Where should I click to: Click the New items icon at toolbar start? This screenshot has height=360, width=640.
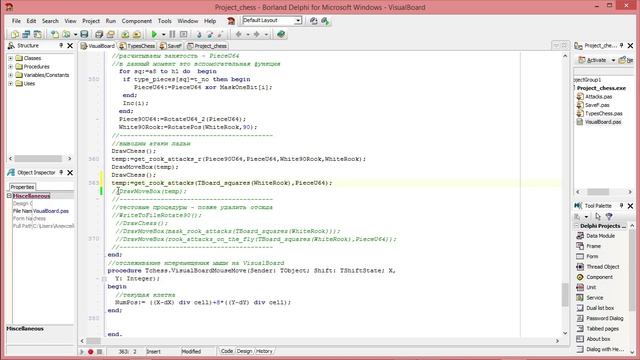[15, 34]
